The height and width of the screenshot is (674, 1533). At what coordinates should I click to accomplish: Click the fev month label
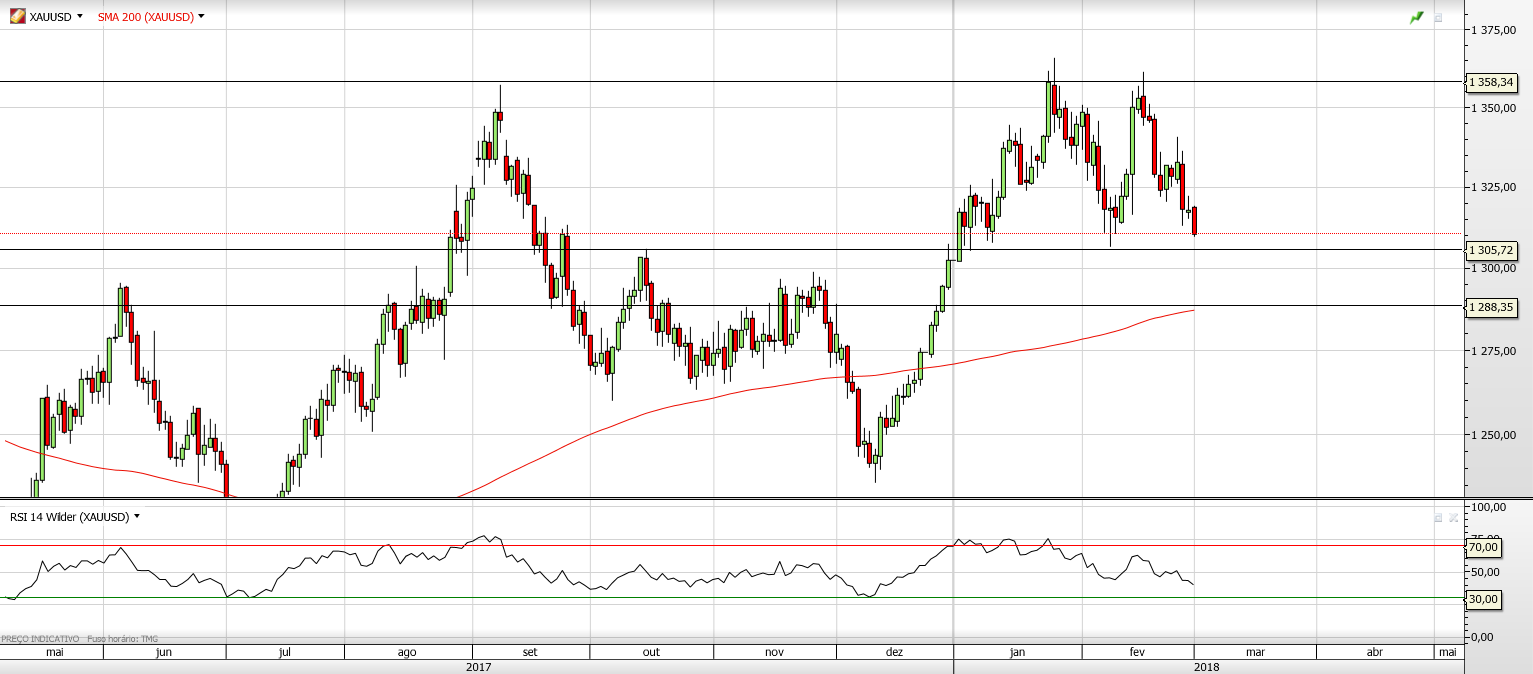(1137, 652)
